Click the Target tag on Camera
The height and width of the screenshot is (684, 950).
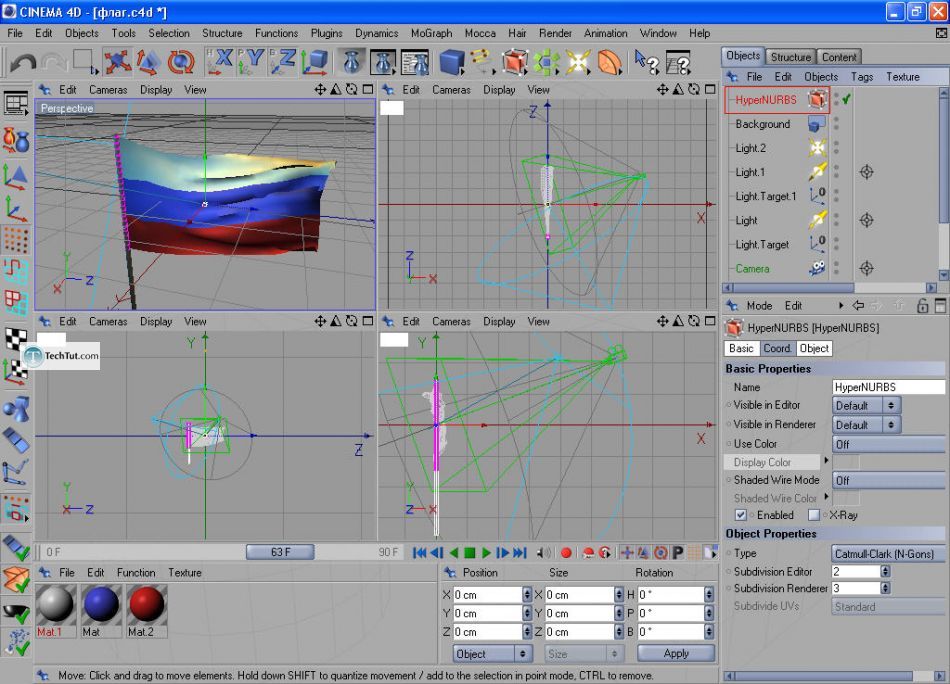click(x=866, y=268)
